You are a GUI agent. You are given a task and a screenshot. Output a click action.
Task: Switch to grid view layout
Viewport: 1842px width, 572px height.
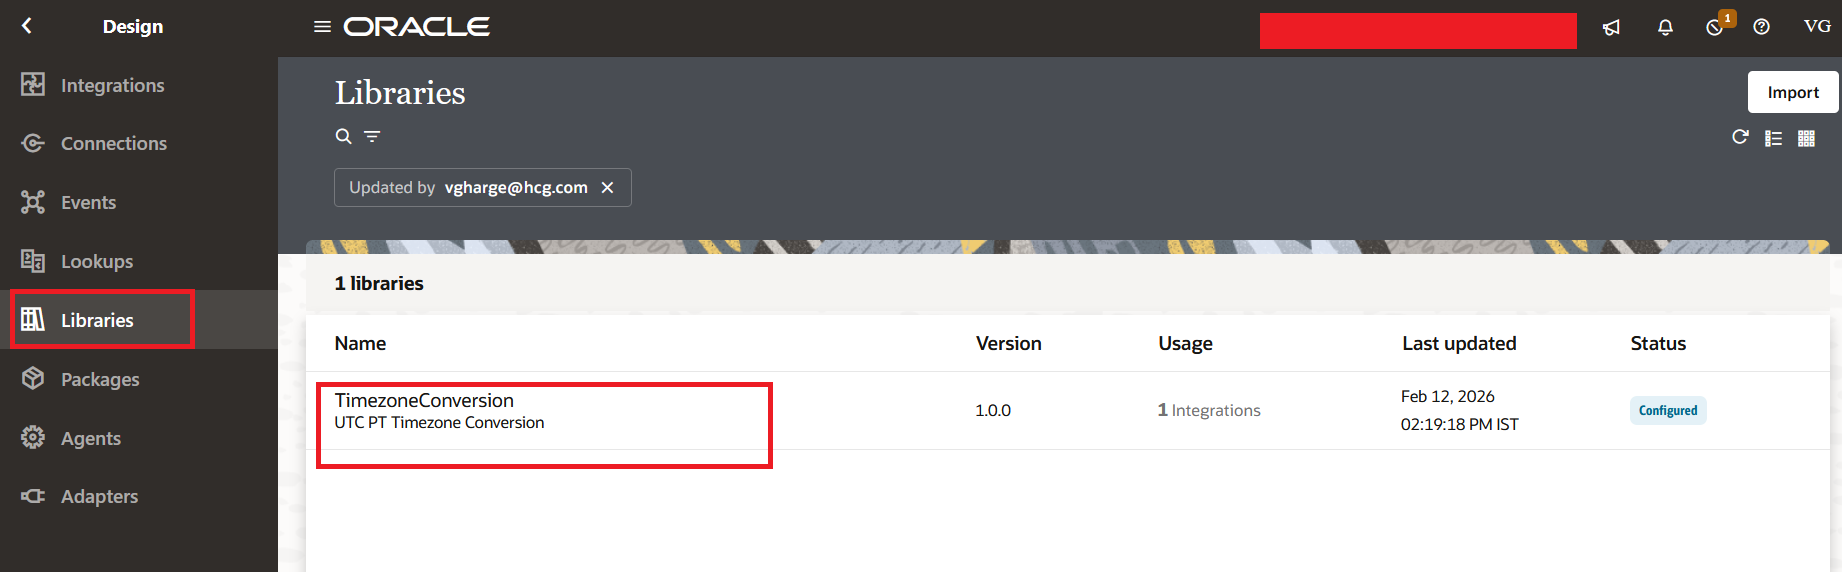click(x=1806, y=138)
